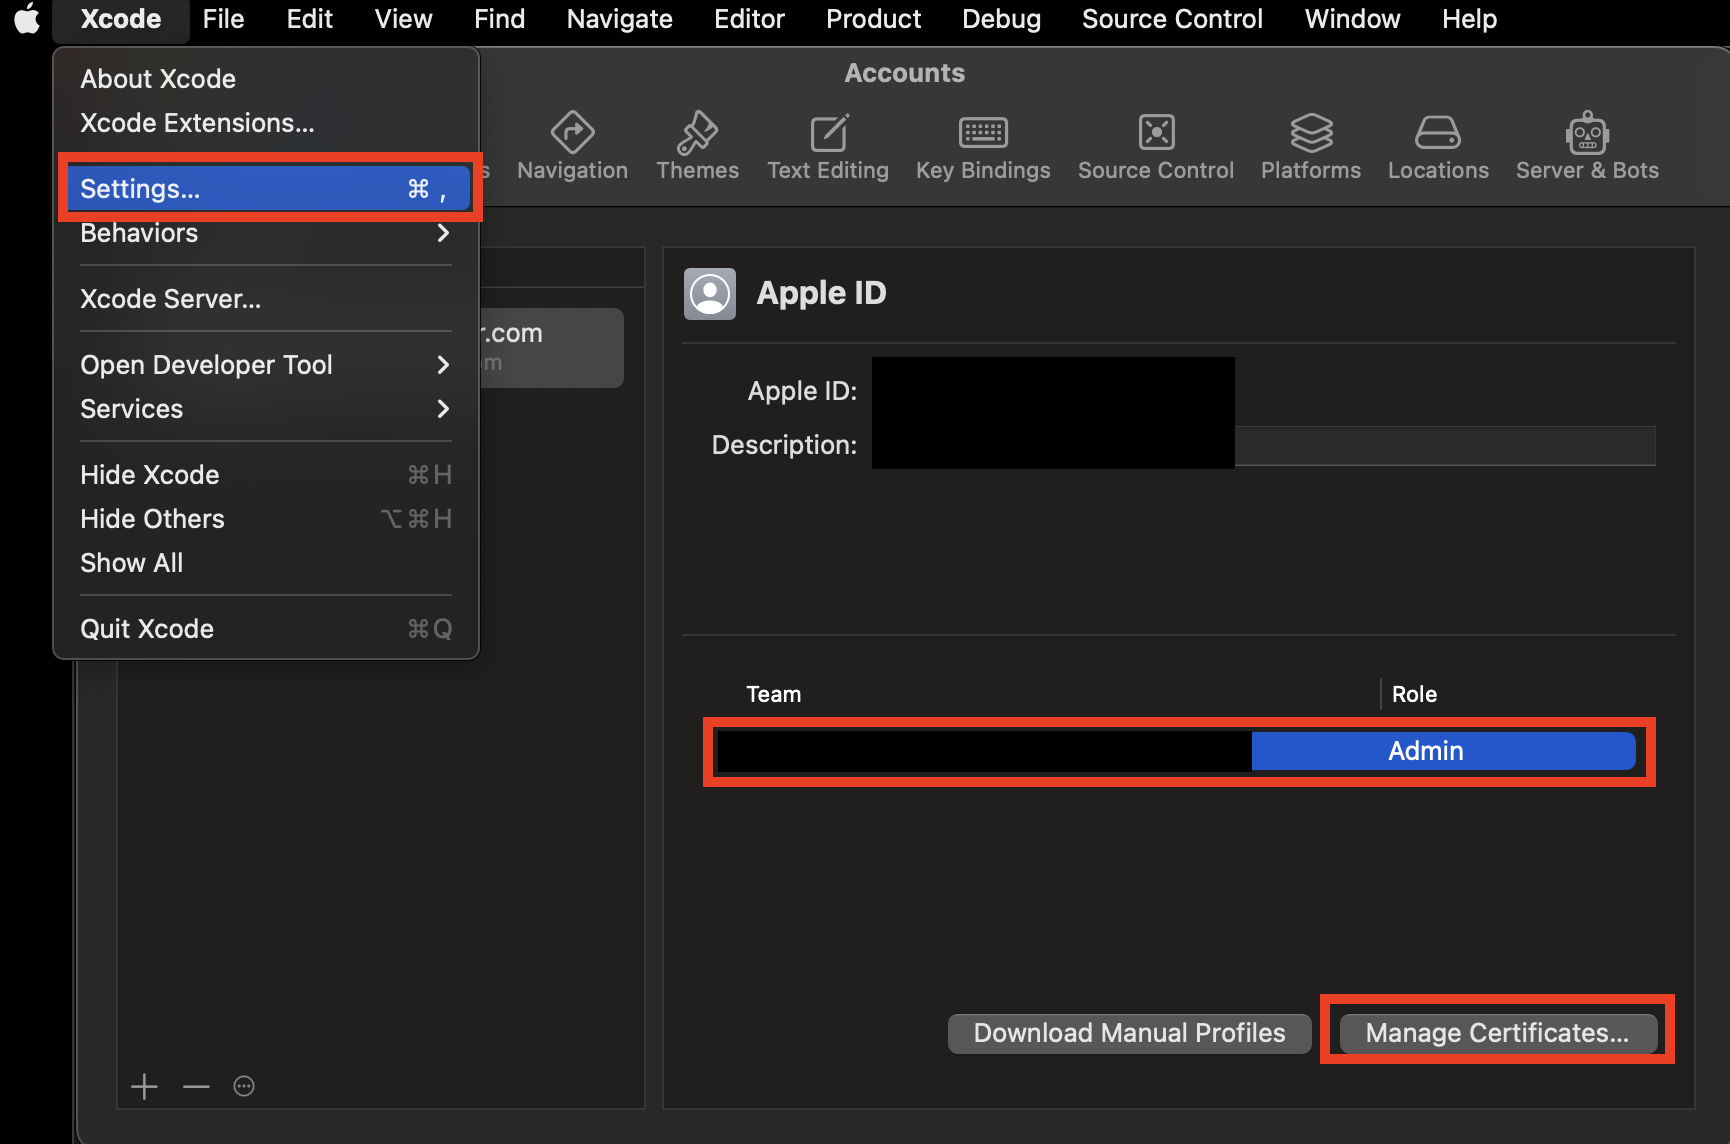Screen dimensions: 1730x1144
Task: Open the Navigate menu
Action: (x=619, y=19)
